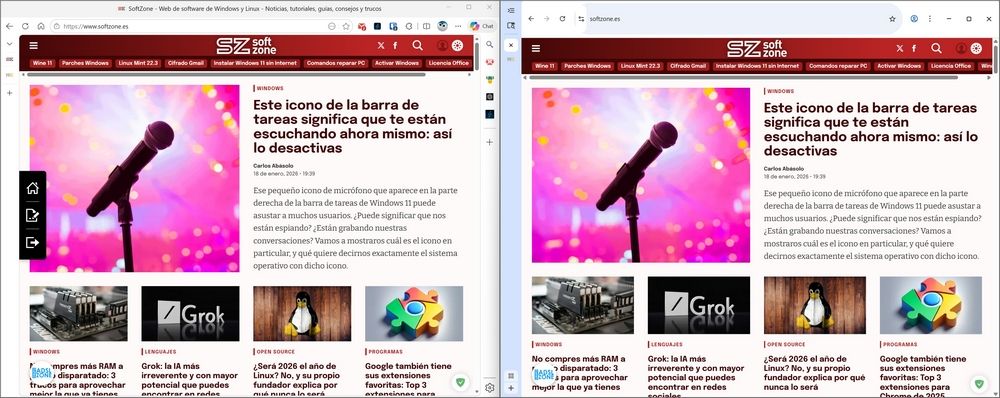Viewport: 1000px width, 398px height.
Task: Reload the page in the left Edge window
Action: click(25, 26)
